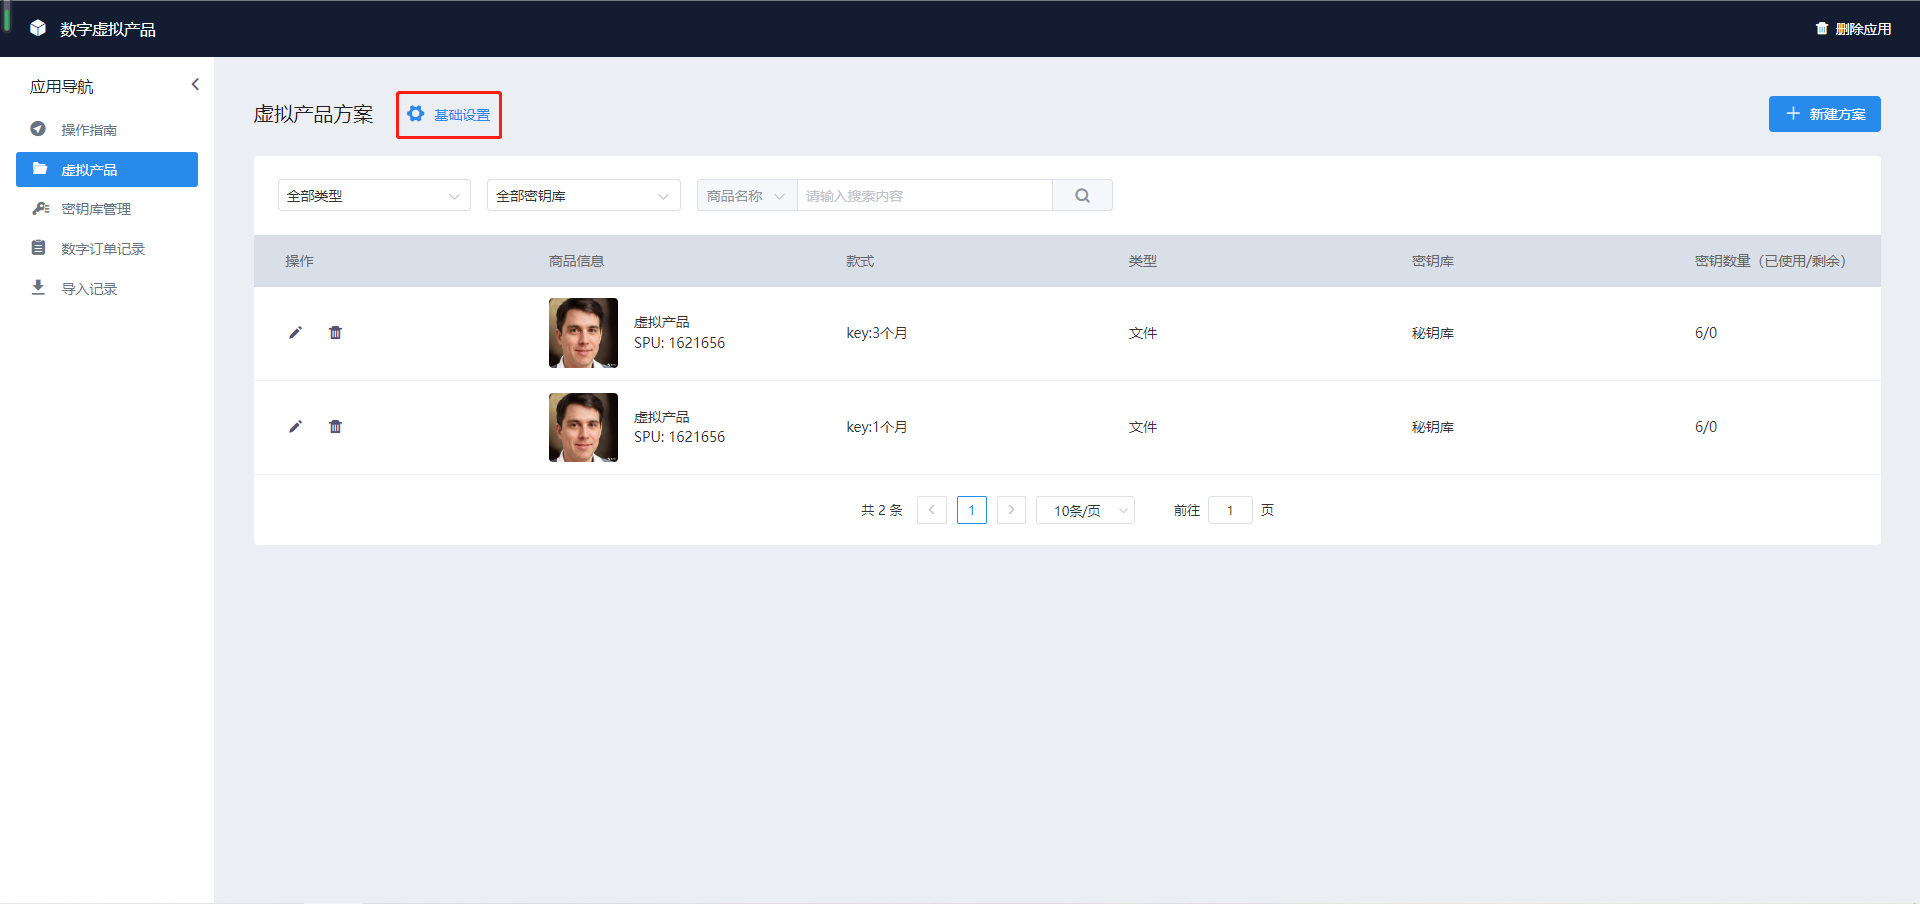Go to previous page arrow
The height and width of the screenshot is (904, 1920).
click(x=932, y=510)
